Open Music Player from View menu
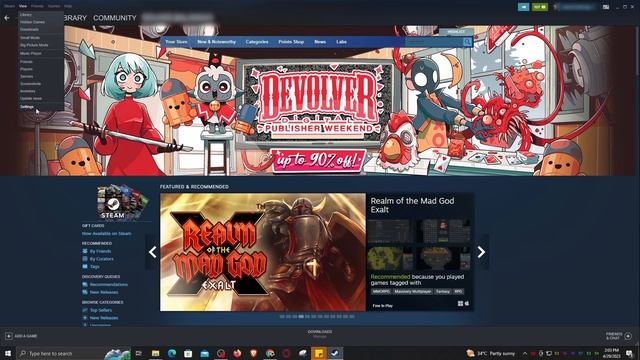Image resolution: width=640 pixels, height=360 pixels. 31,53
